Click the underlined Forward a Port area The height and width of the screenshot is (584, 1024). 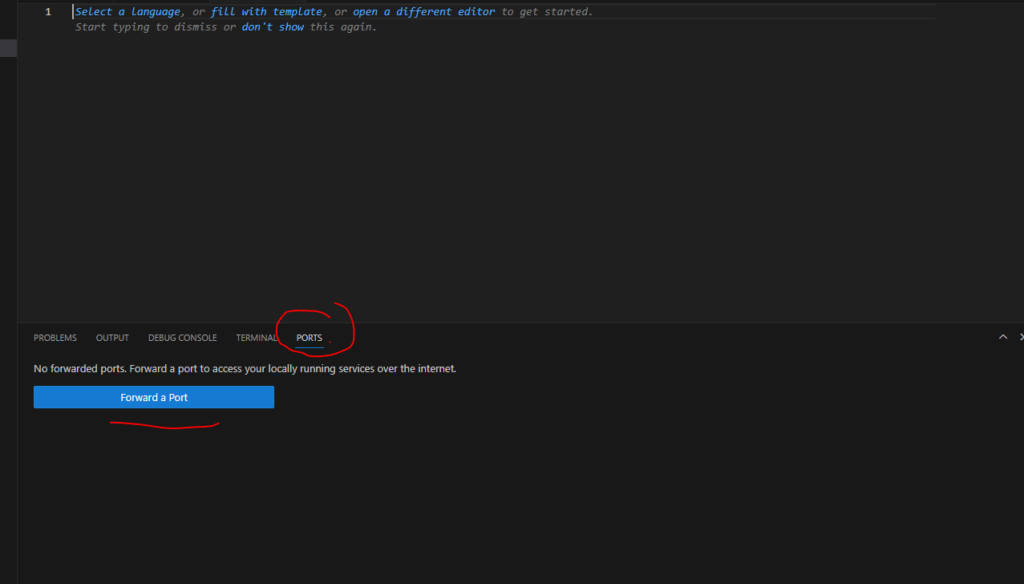pyautogui.click(x=153, y=396)
